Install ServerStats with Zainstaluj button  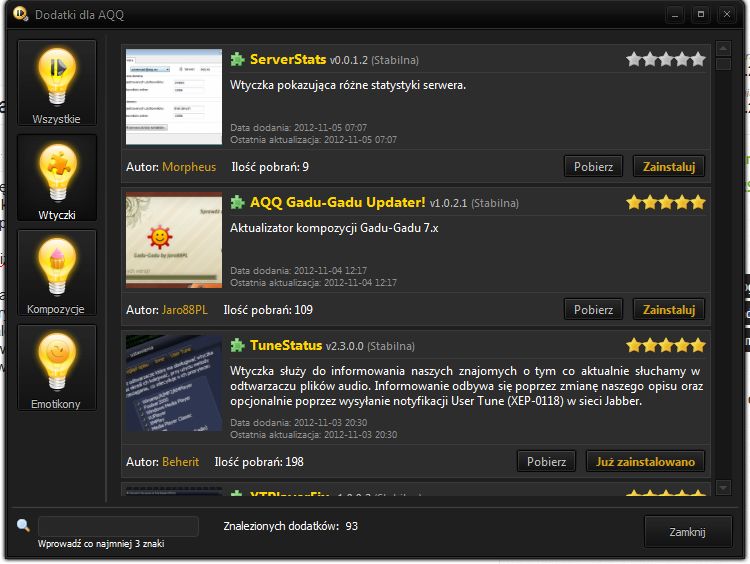[x=669, y=166]
